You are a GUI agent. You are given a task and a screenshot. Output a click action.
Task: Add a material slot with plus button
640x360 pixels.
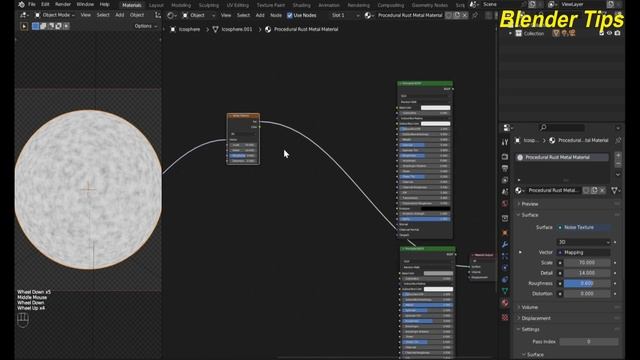618,156
